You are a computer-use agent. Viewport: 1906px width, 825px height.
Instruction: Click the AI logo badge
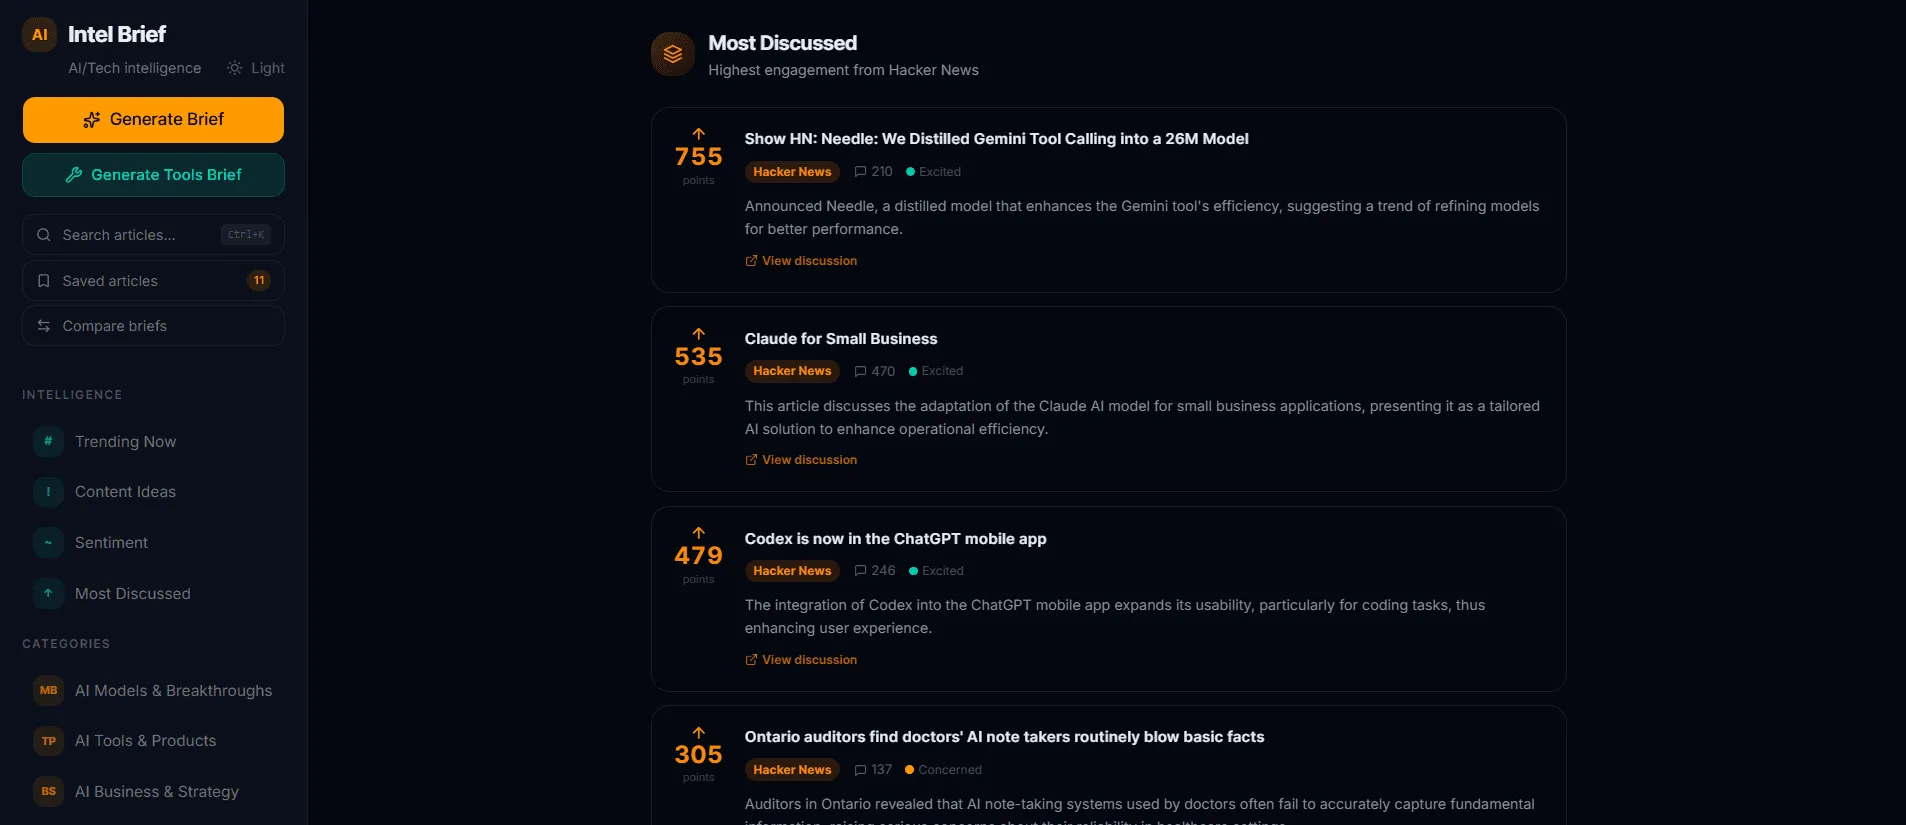[x=39, y=34]
